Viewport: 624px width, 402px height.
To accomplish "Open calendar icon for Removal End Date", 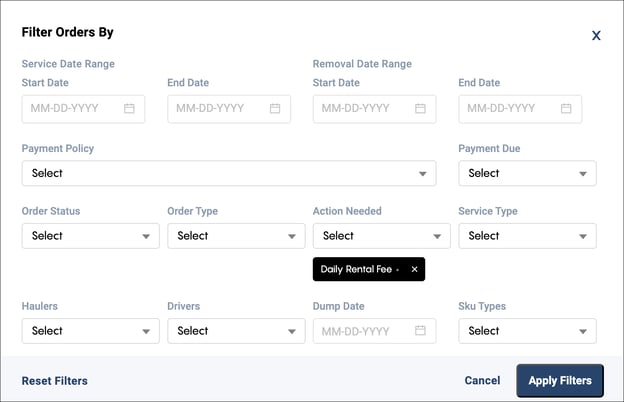I will click(566, 108).
